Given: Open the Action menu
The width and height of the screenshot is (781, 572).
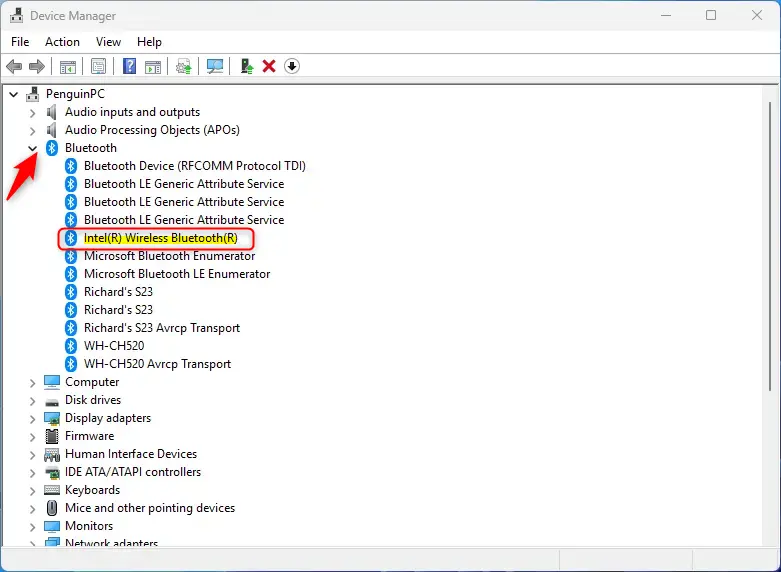Looking at the screenshot, I should coord(62,42).
